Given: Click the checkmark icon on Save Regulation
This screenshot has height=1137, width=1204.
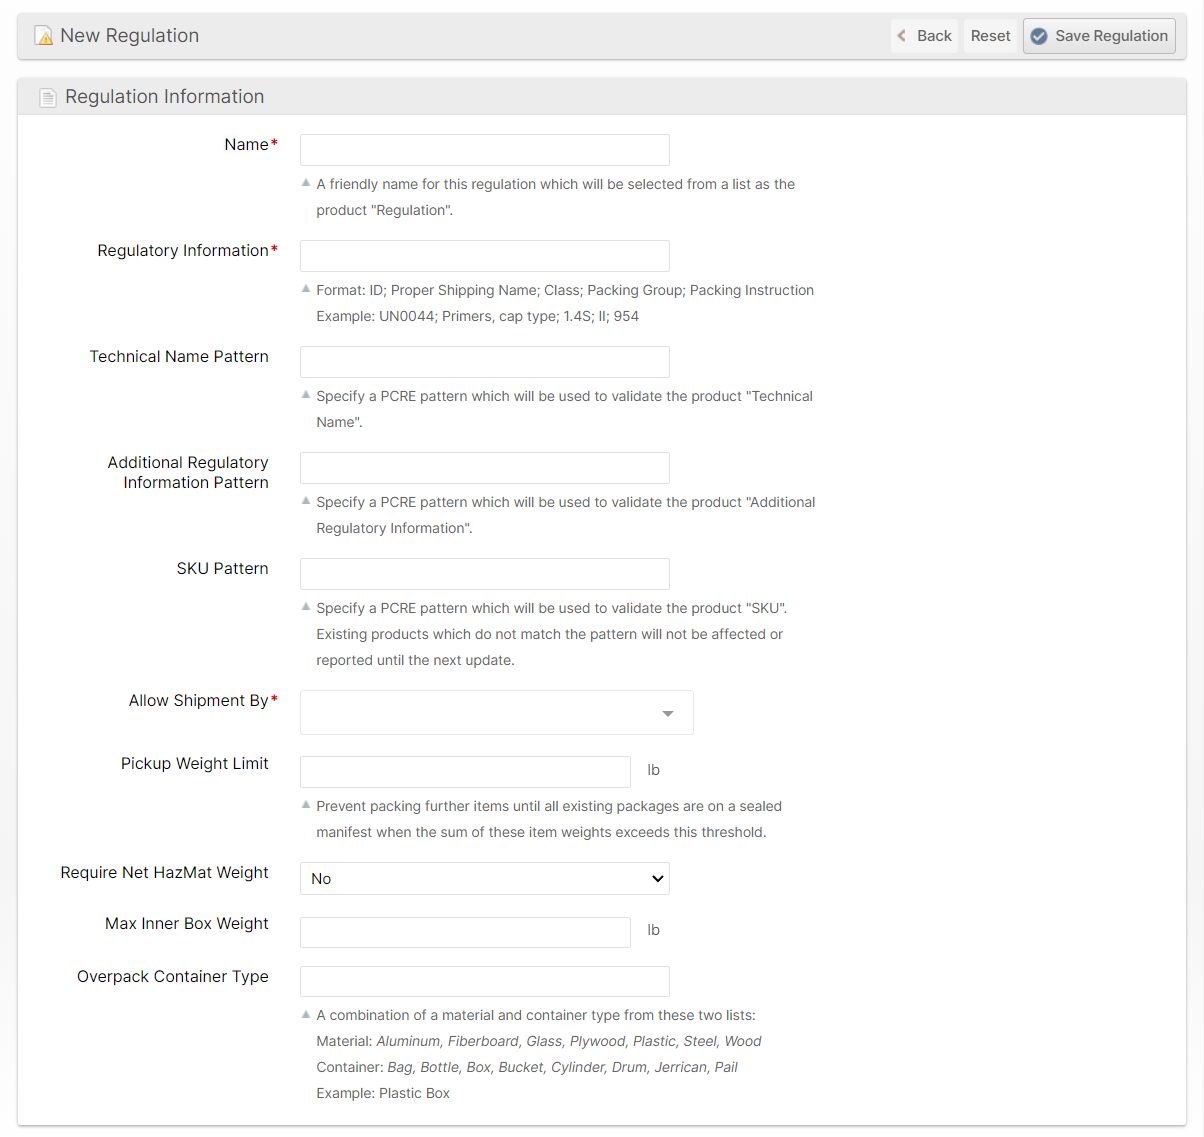Looking at the screenshot, I should click(1039, 36).
